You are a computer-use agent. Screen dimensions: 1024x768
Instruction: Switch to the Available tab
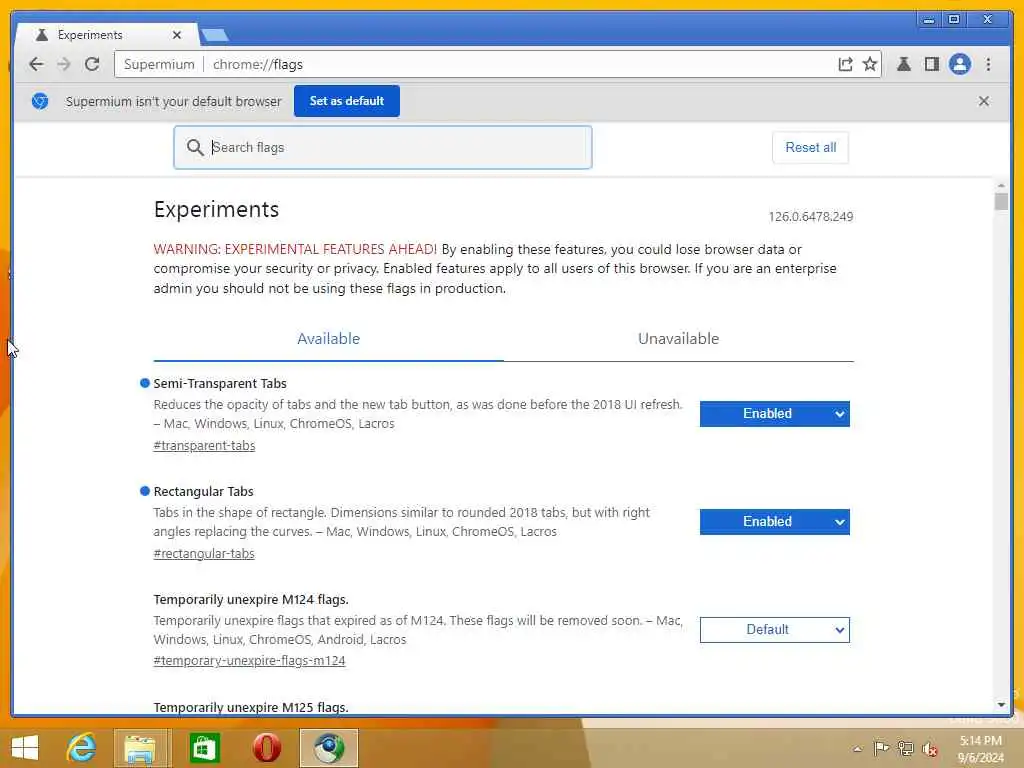(x=328, y=339)
